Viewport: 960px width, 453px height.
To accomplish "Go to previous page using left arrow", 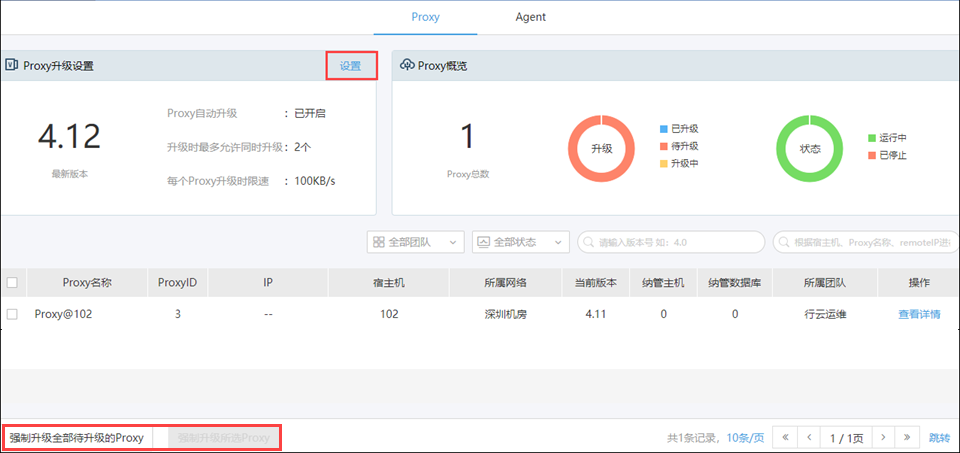I will [809, 437].
